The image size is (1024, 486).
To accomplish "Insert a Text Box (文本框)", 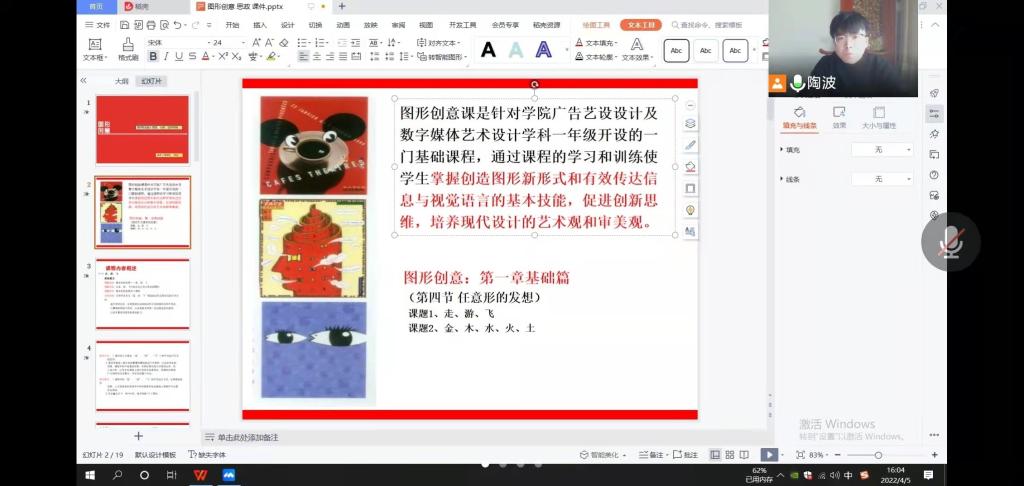I will click(95, 50).
